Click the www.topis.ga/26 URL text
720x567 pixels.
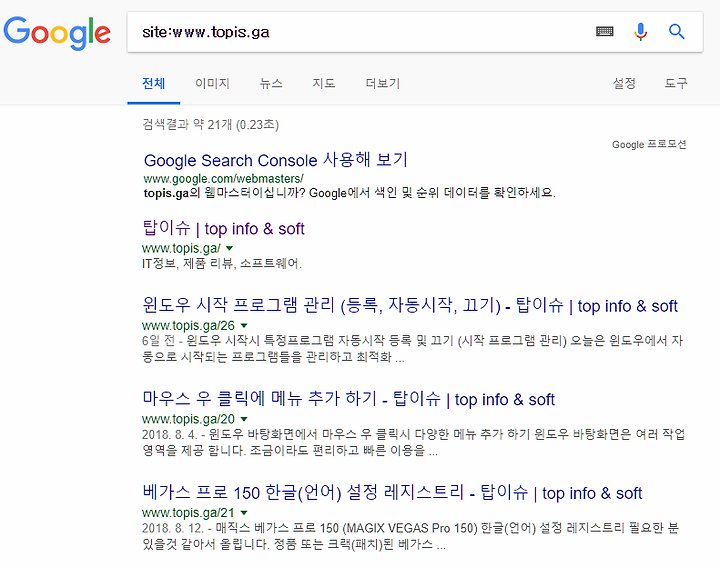[x=188, y=326]
